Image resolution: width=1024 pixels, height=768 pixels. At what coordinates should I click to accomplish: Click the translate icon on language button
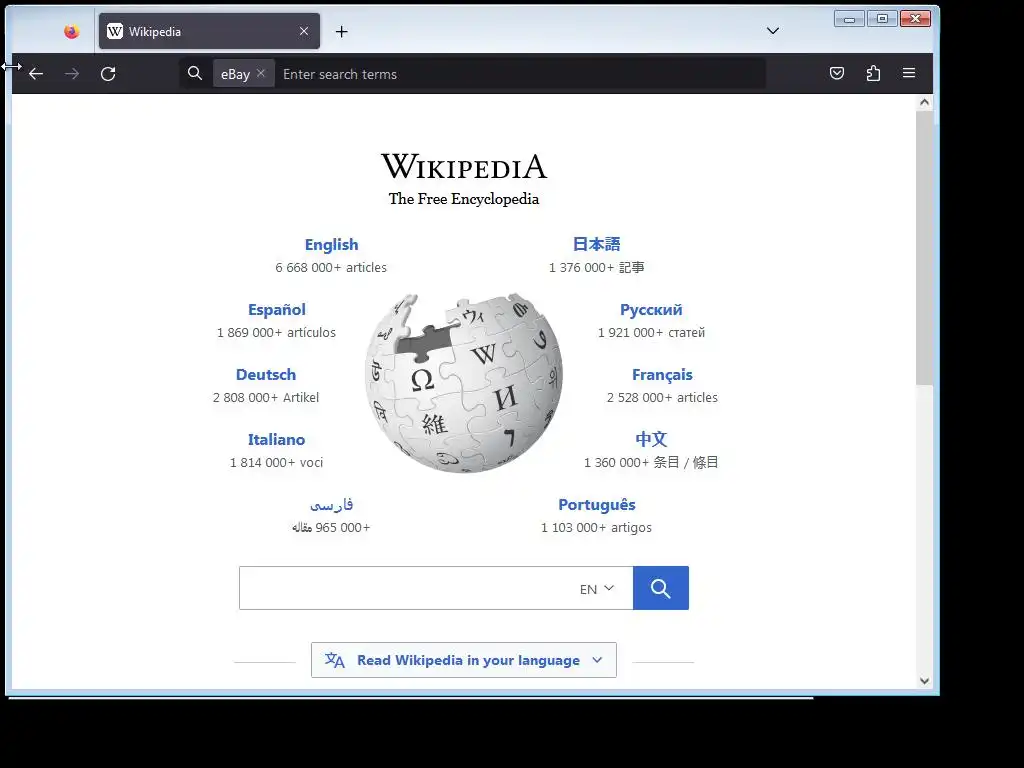click(334, 660)
